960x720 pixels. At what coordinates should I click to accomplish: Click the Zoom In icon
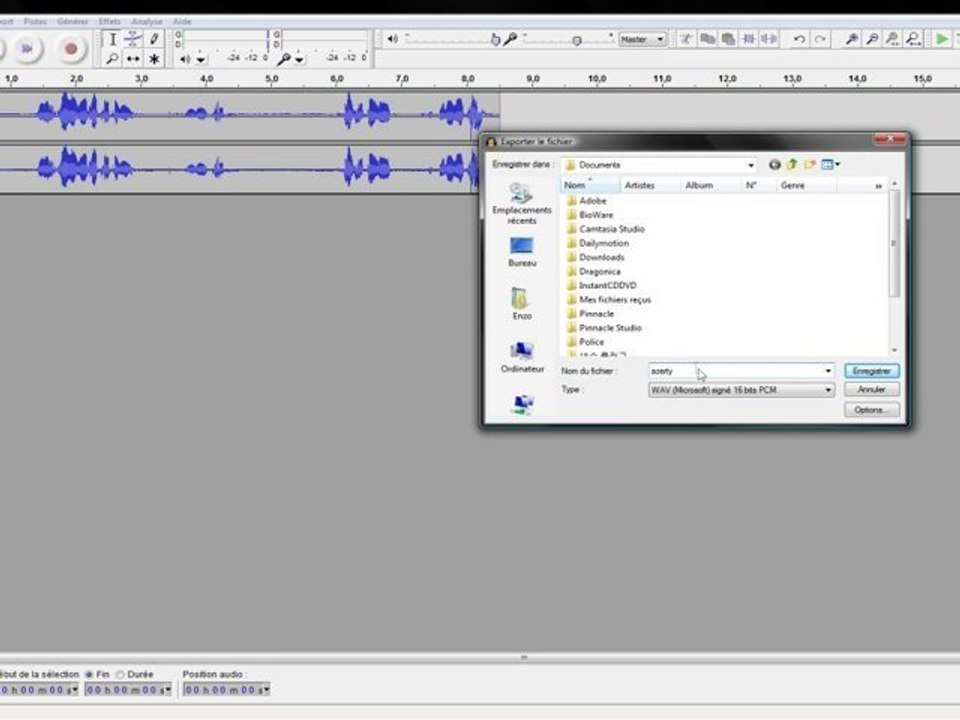[852, 40]
